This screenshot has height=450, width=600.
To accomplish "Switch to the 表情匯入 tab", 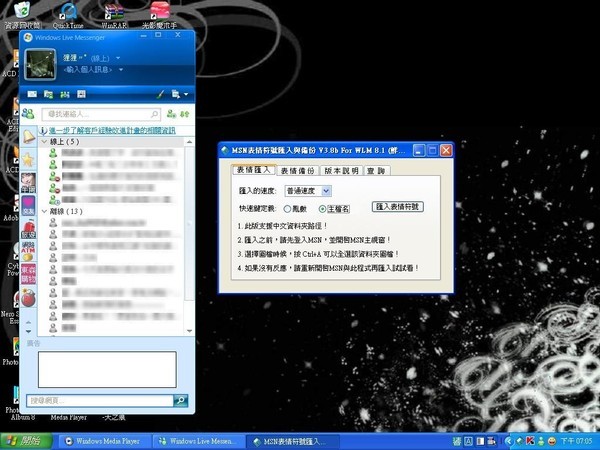I will [254, 170].
